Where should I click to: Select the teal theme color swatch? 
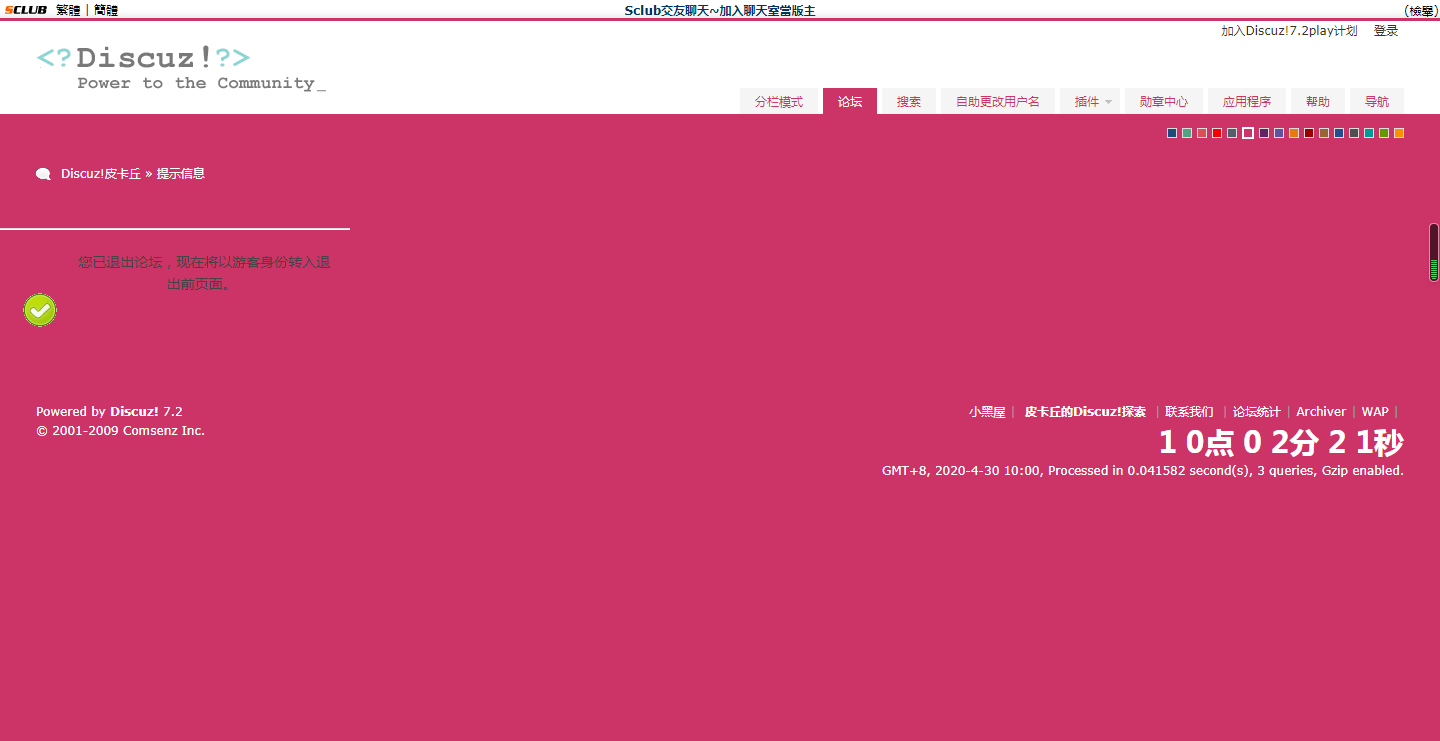tap(1369, 133)
